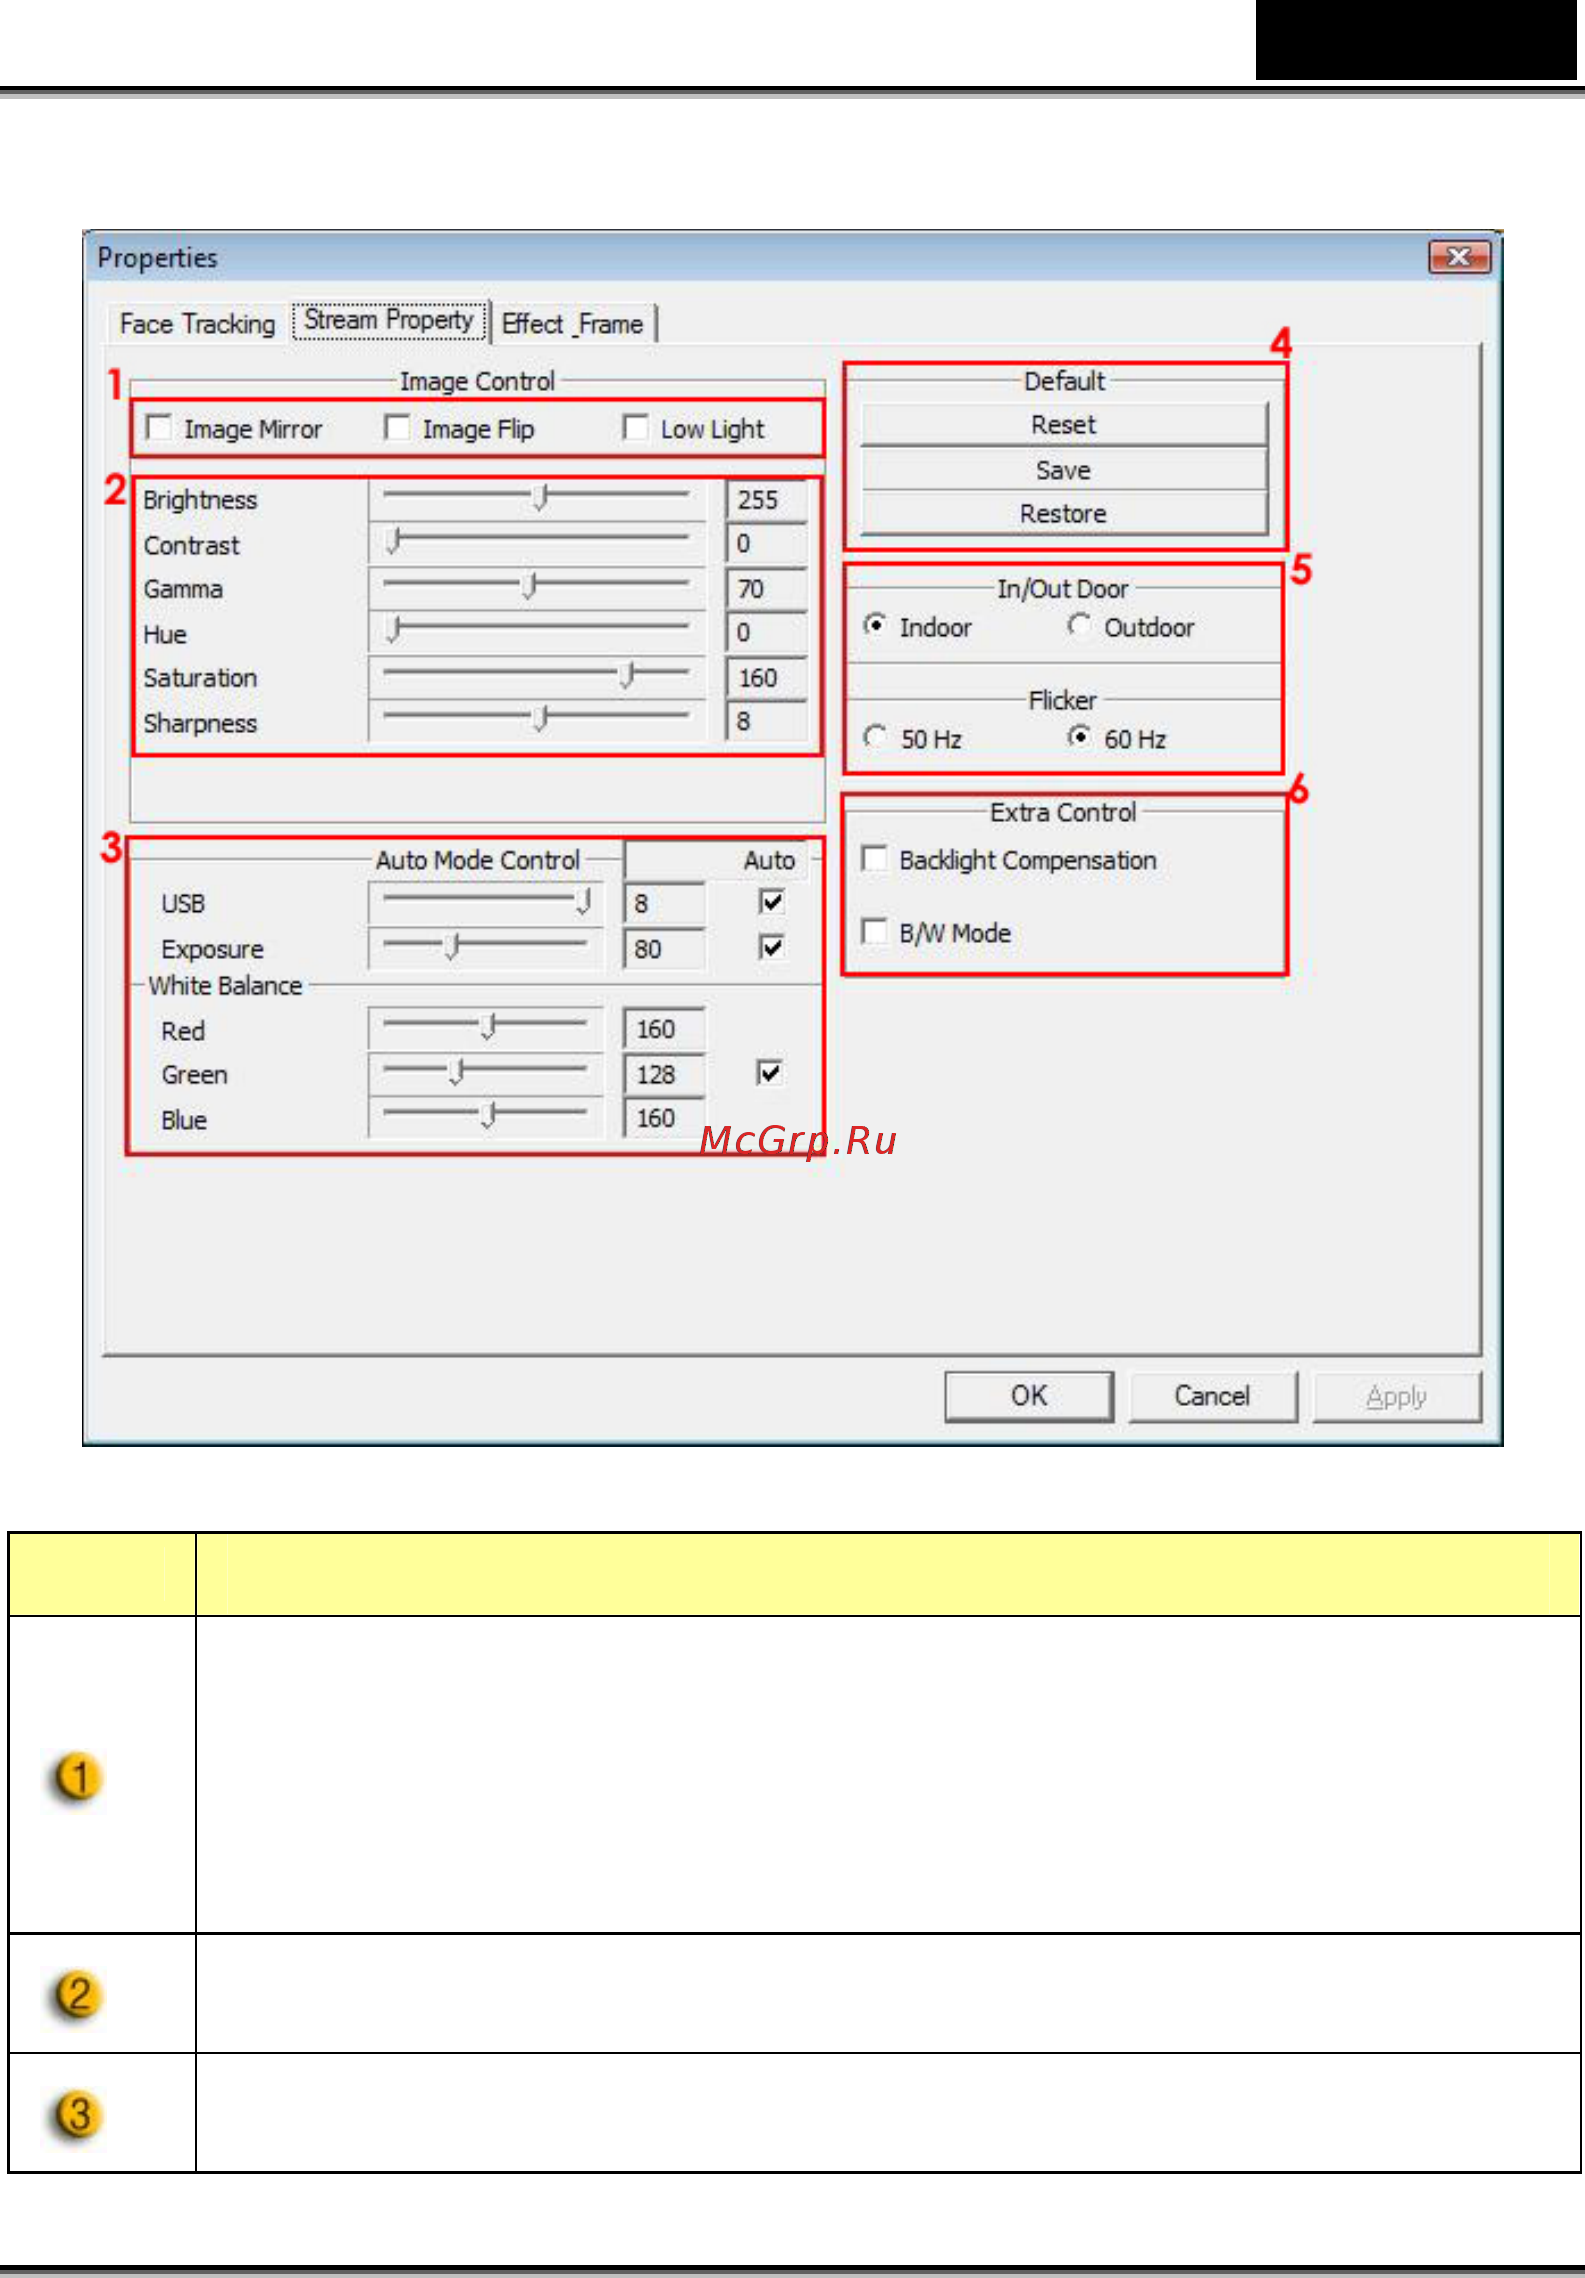Open the Effect Frame tab
Screen dimensions: 1585x2278
[573, 324]
